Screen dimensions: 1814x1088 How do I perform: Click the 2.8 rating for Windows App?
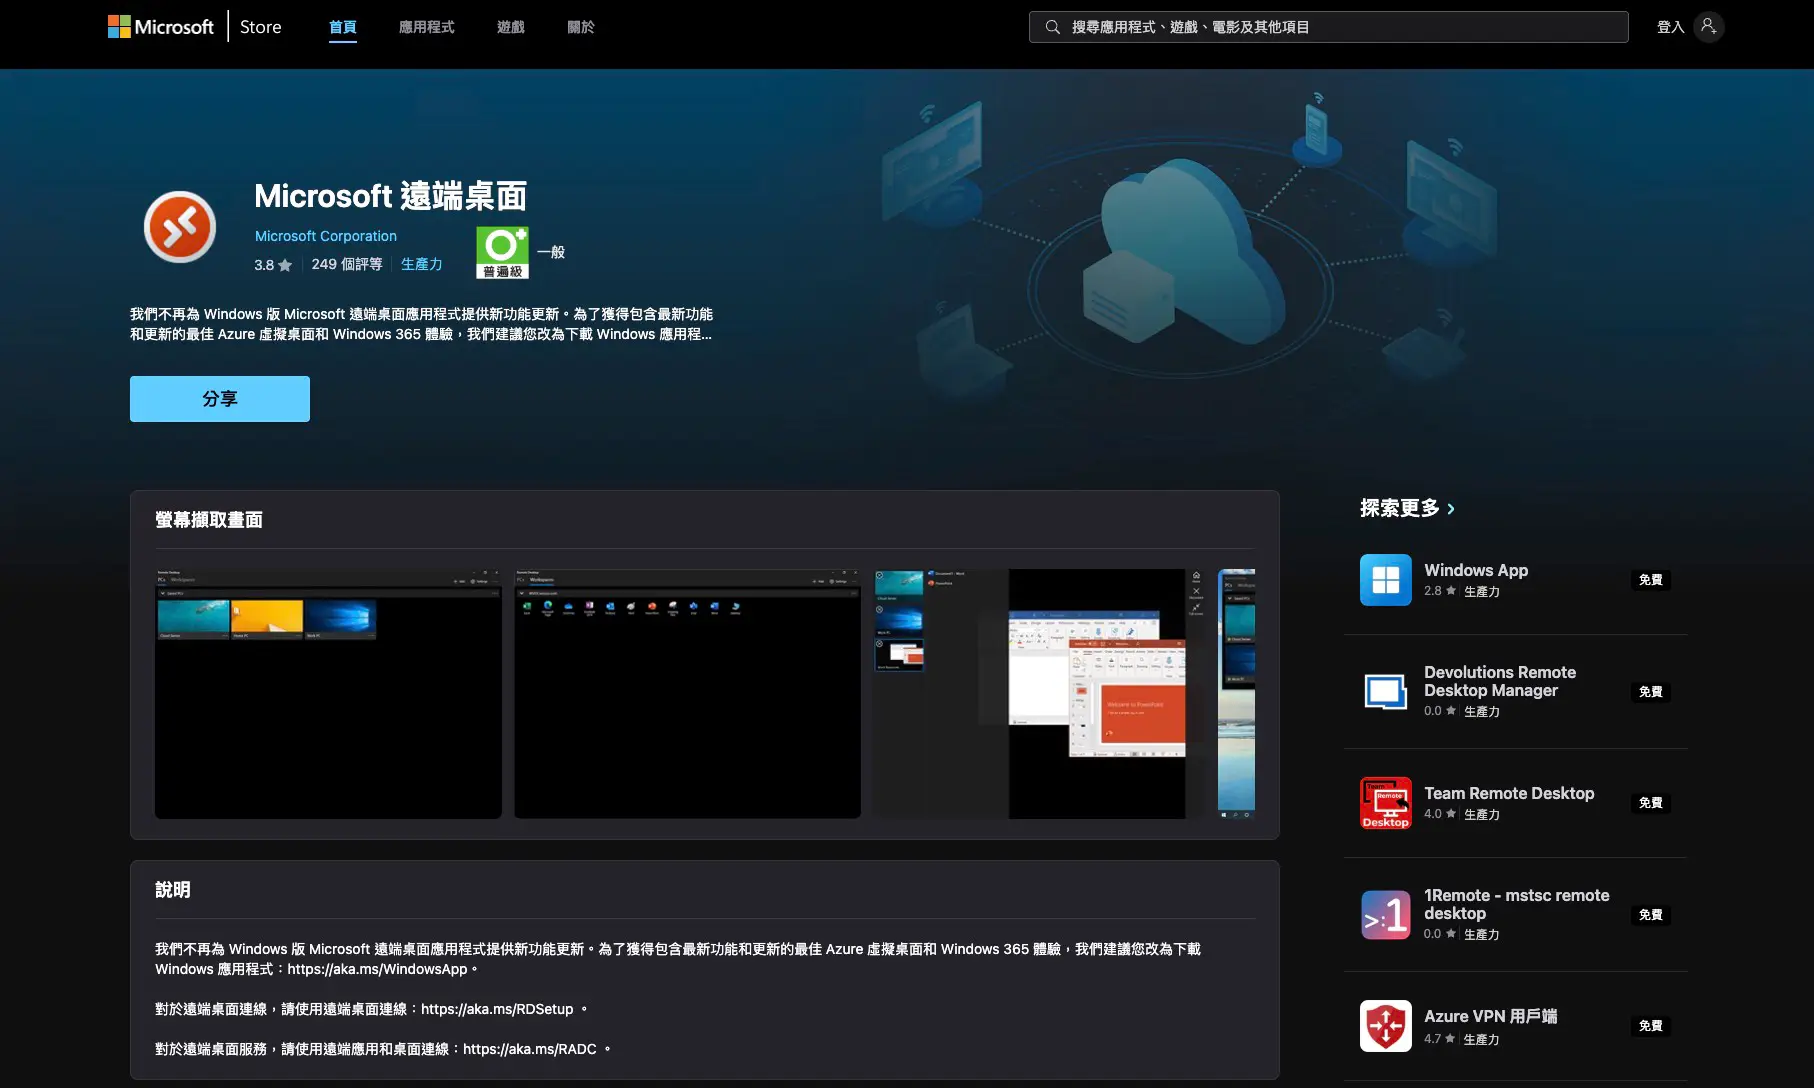click(x=1440, y=591)
